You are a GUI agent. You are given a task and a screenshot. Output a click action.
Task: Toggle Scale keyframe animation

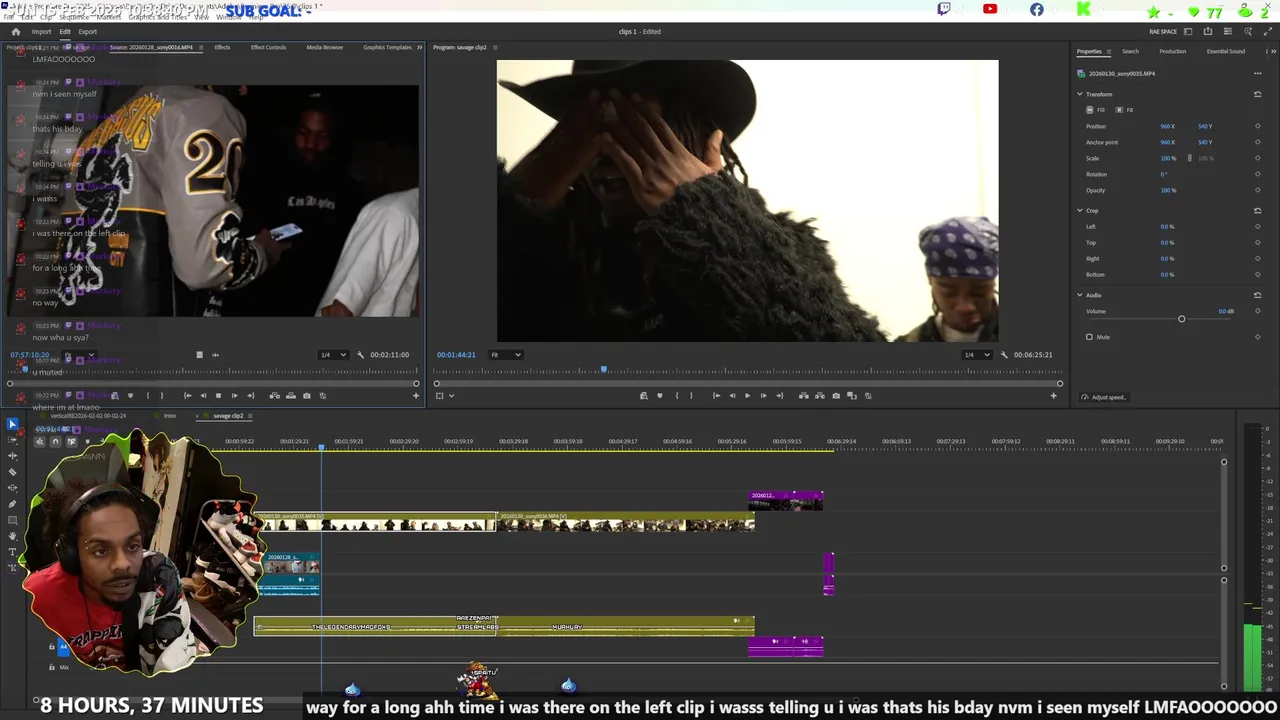point(1257,158)
